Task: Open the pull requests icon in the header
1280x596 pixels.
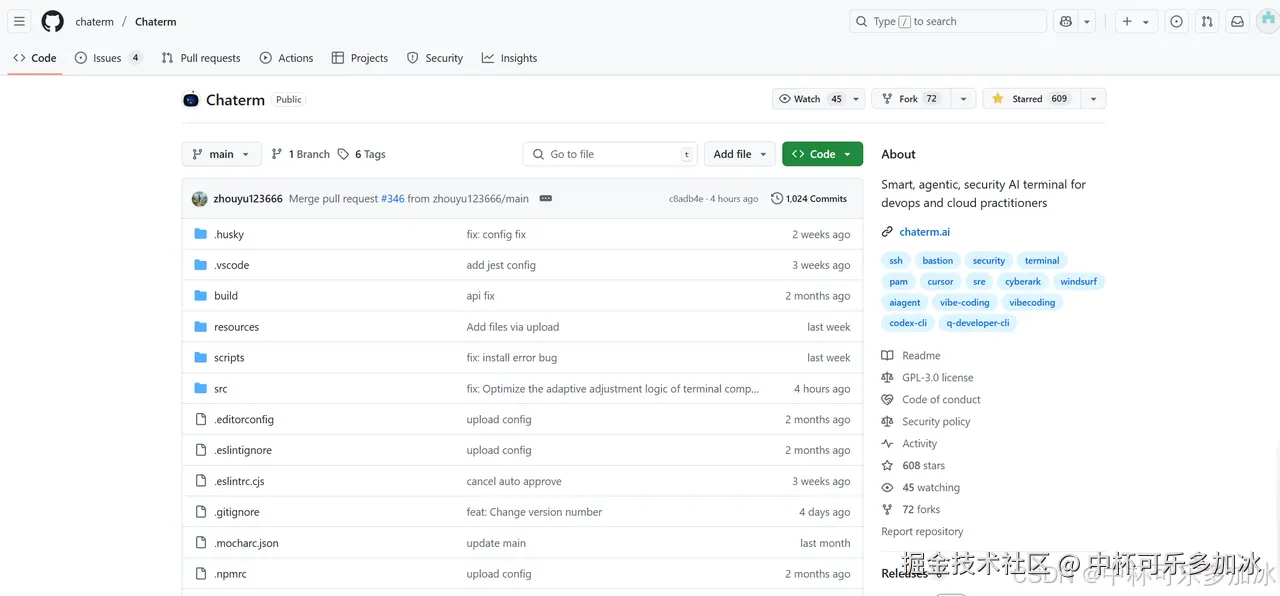Action: (x=1207, y=21)
